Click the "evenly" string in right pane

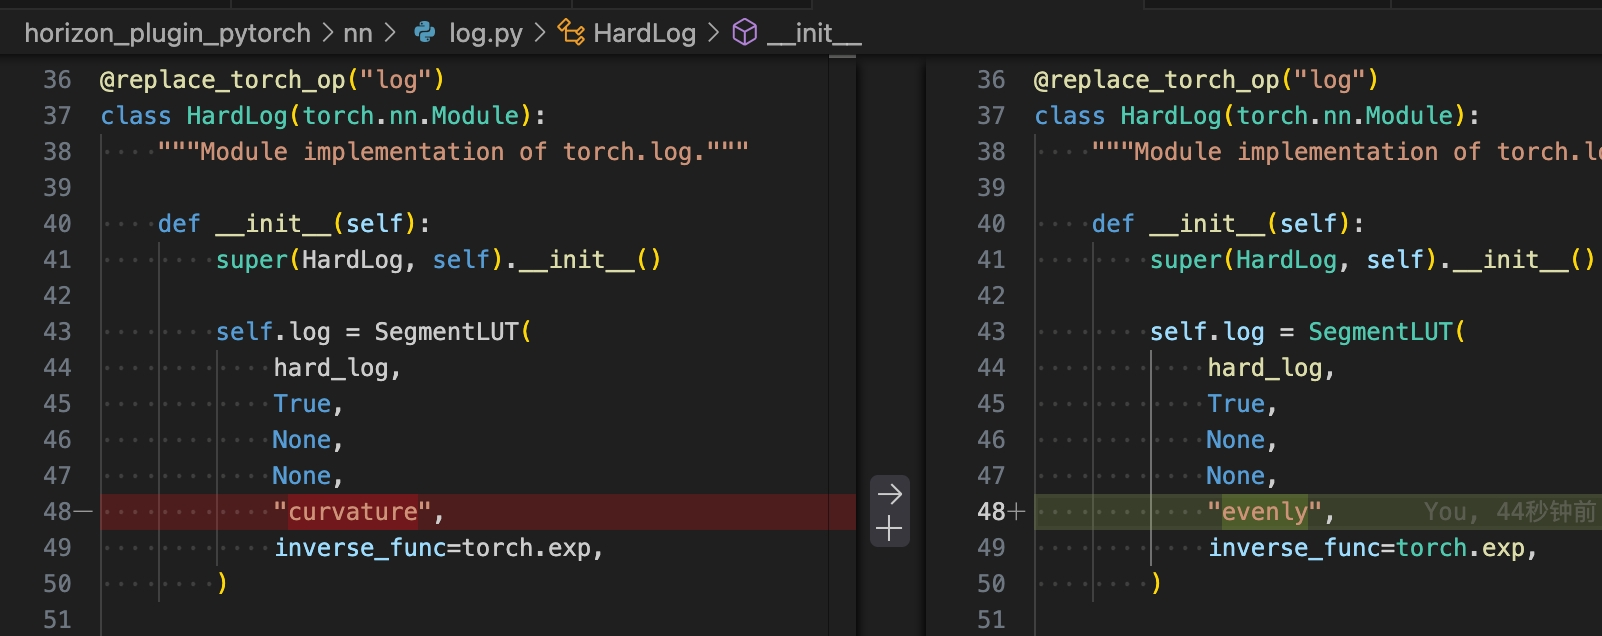1265,512
